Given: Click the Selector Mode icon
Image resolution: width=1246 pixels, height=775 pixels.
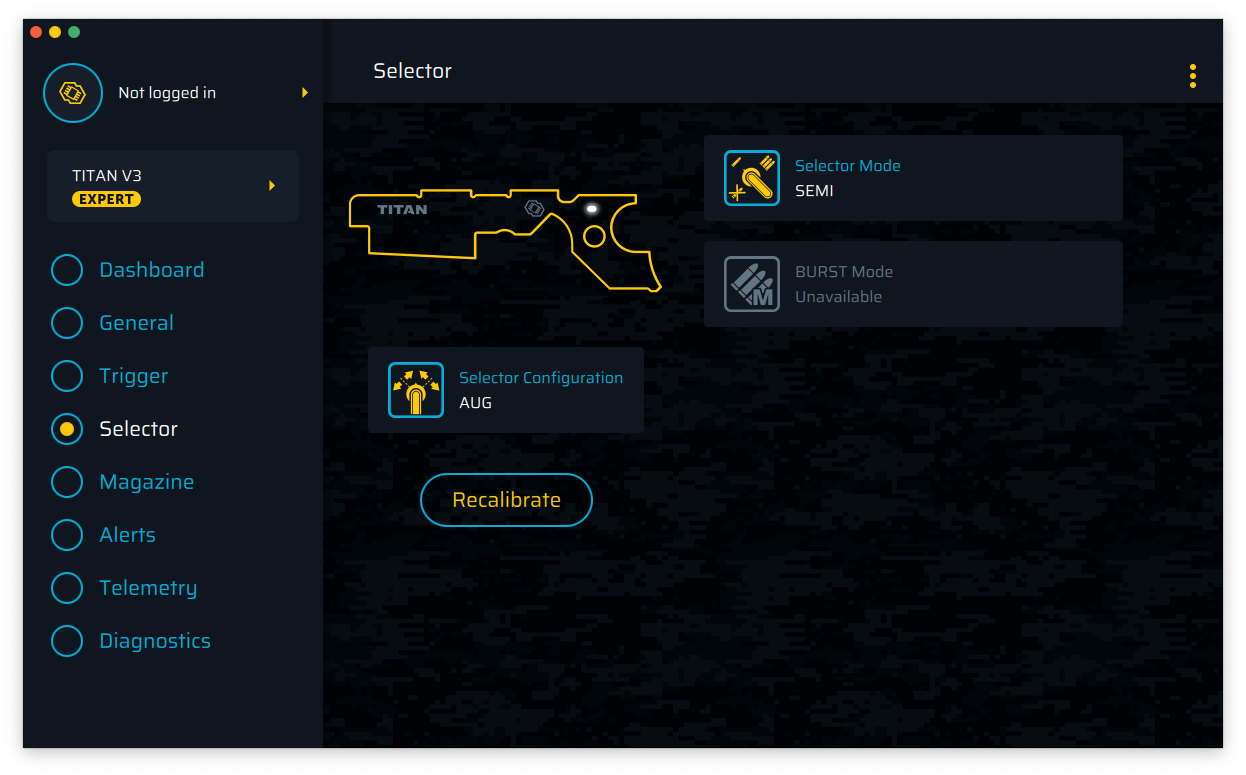Looking at the screenshot, I should (x=751, y=178).
